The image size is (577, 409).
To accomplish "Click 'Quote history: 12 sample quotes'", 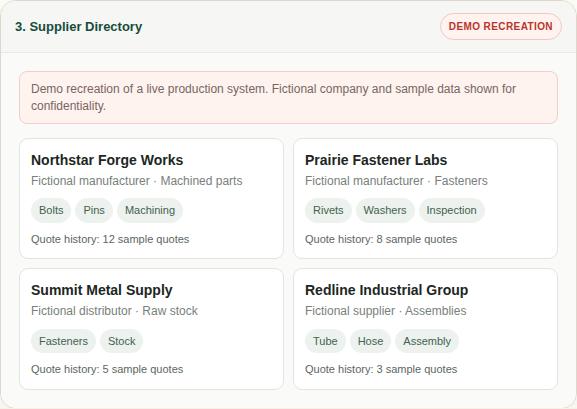I will point(110,239).
